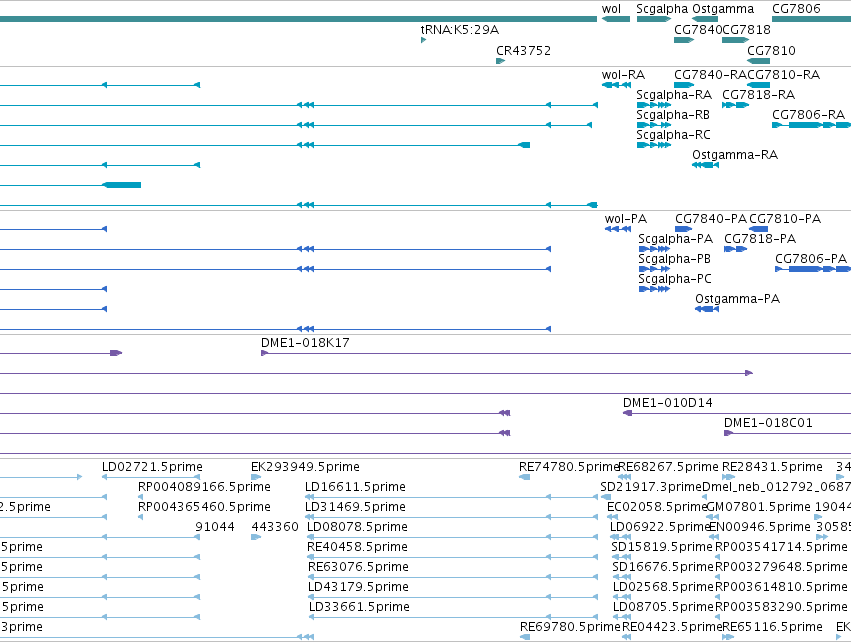Select the LD43179.5prime EST alignment

(453, 597)
